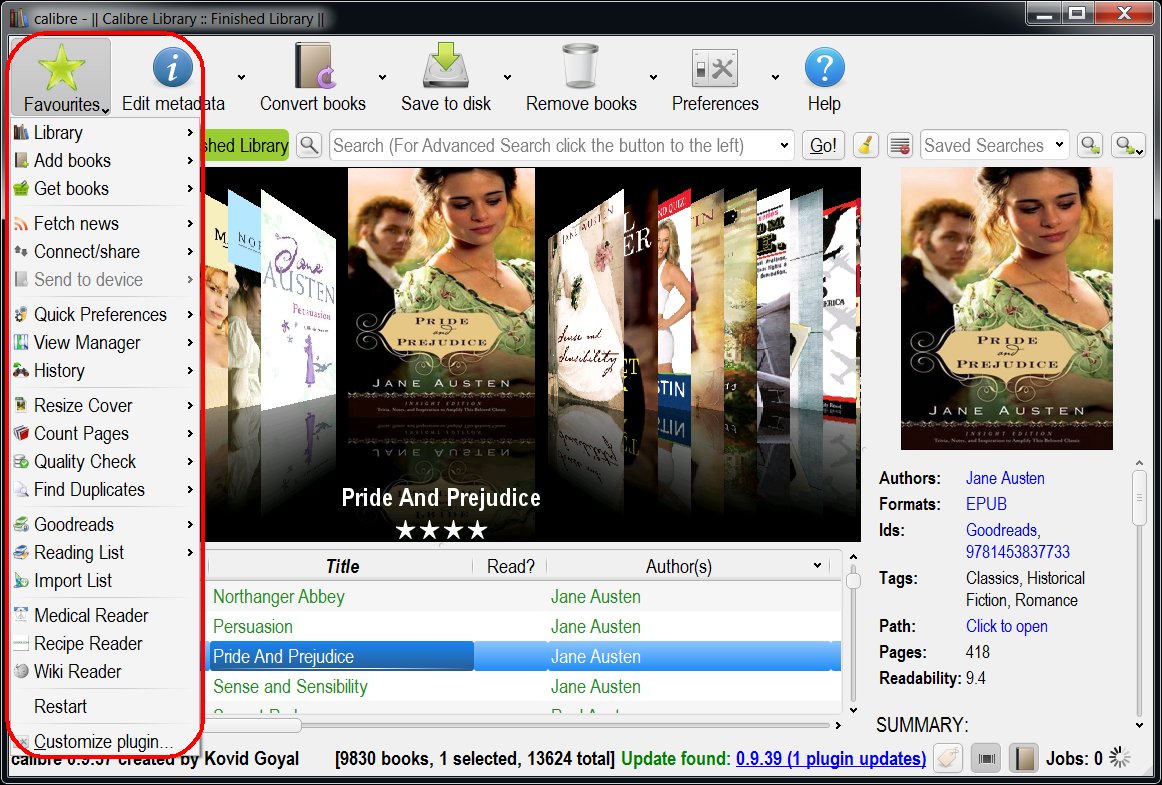Sort by the Title column header
The image size is (1162, 785).
pyautogui.click(x=342, y=567)
